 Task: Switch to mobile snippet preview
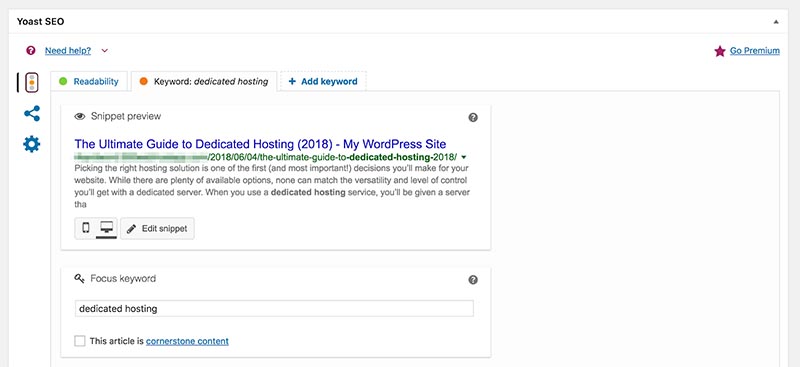86,228
